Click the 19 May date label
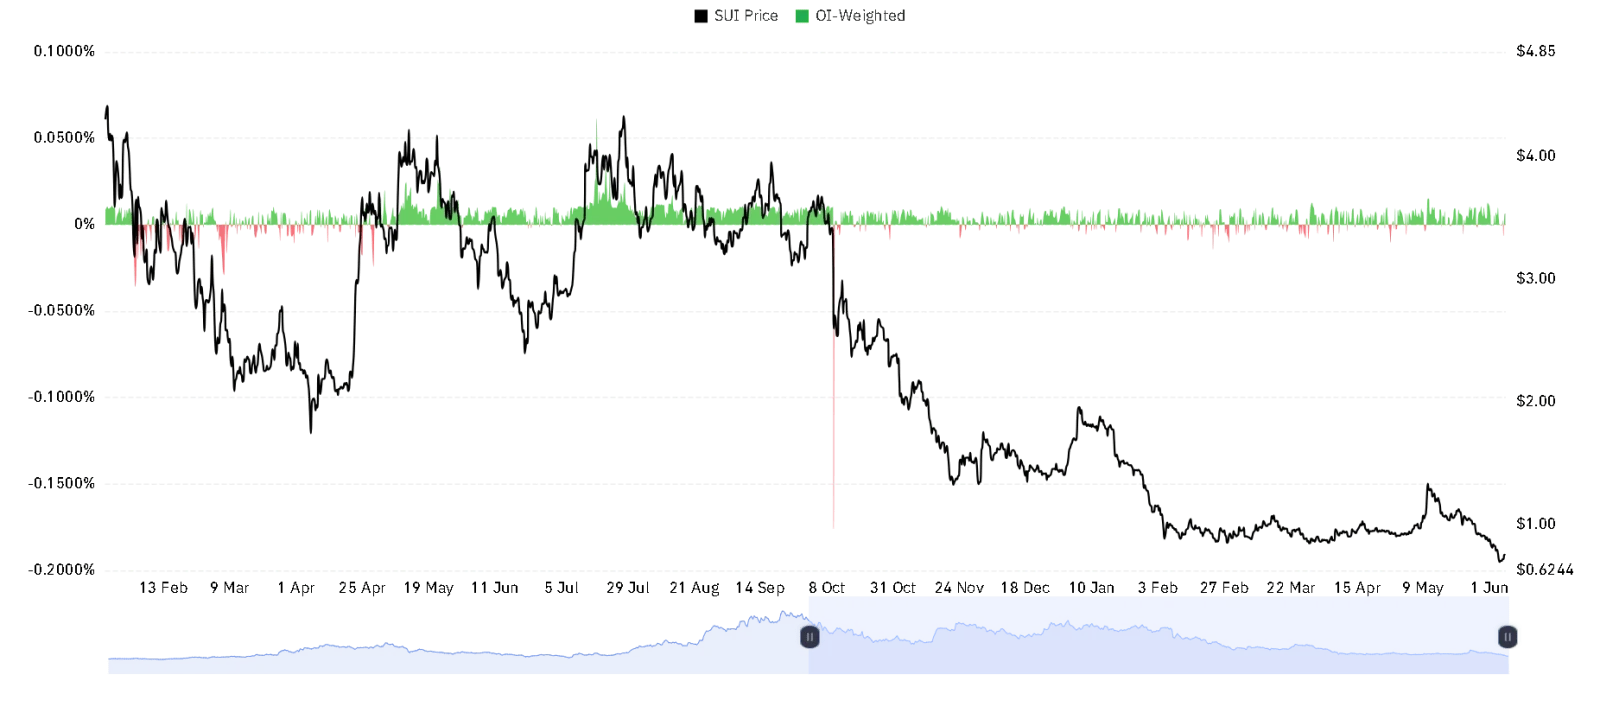1600x713 pixels. coord(429,588)
